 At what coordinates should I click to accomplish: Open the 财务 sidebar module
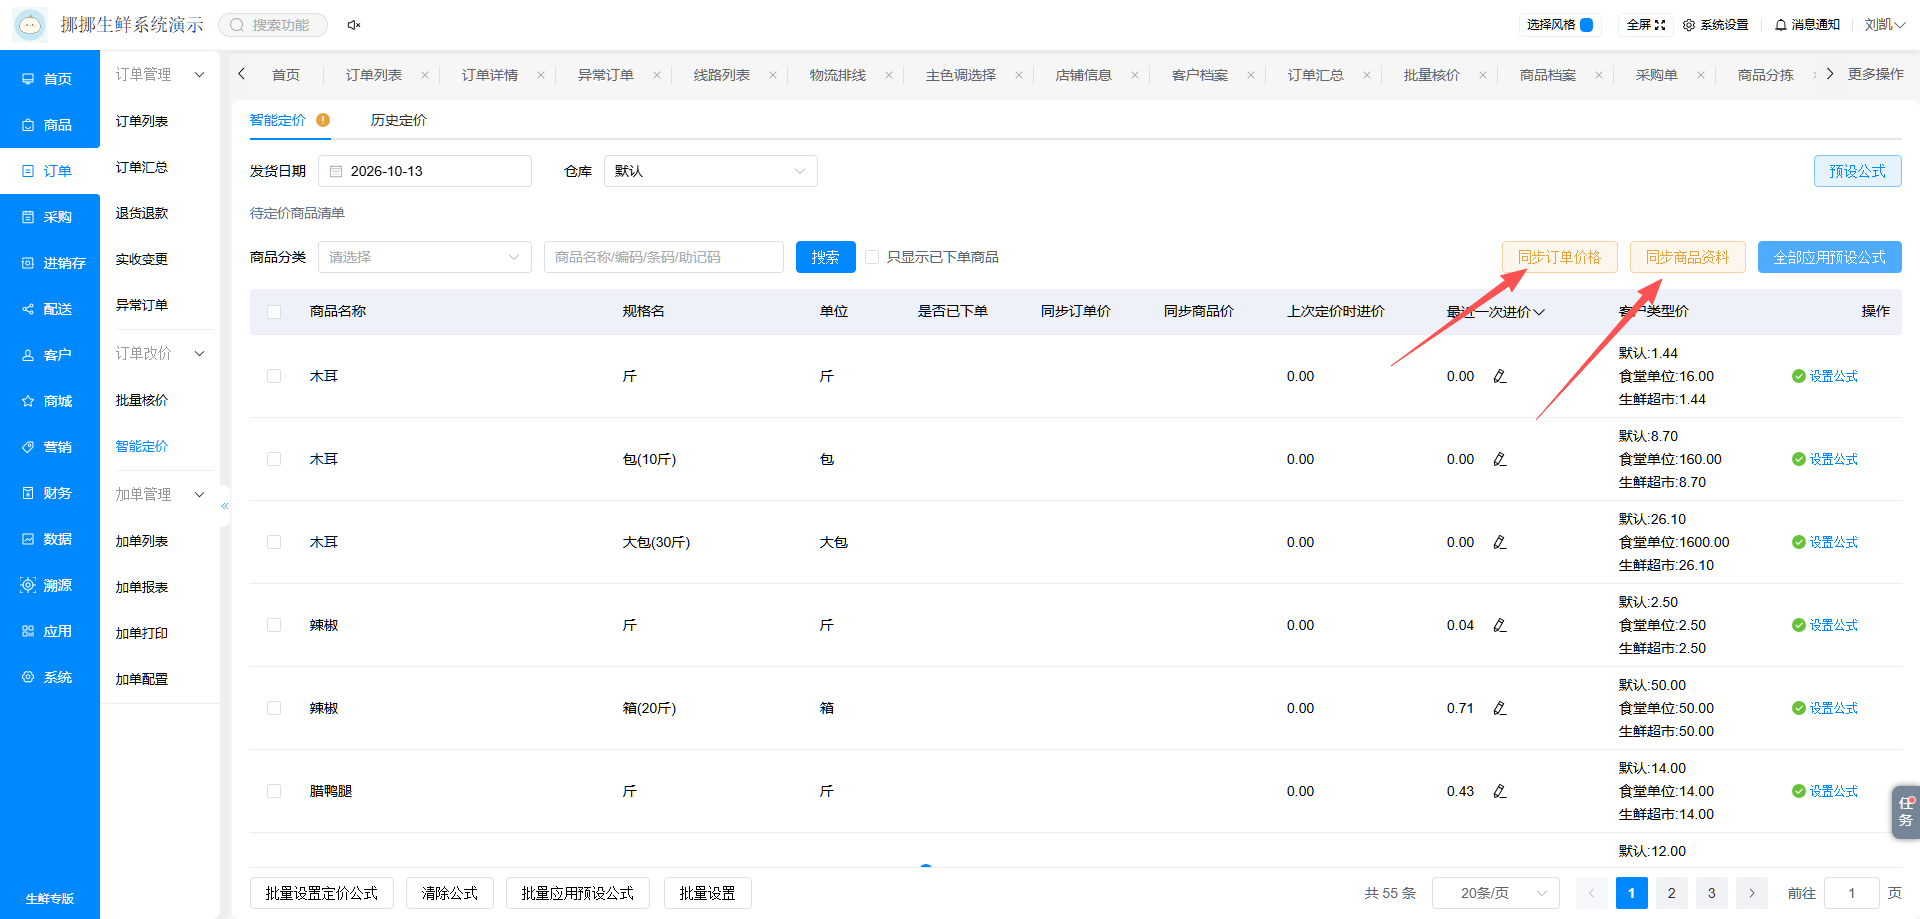coord(48,493)
